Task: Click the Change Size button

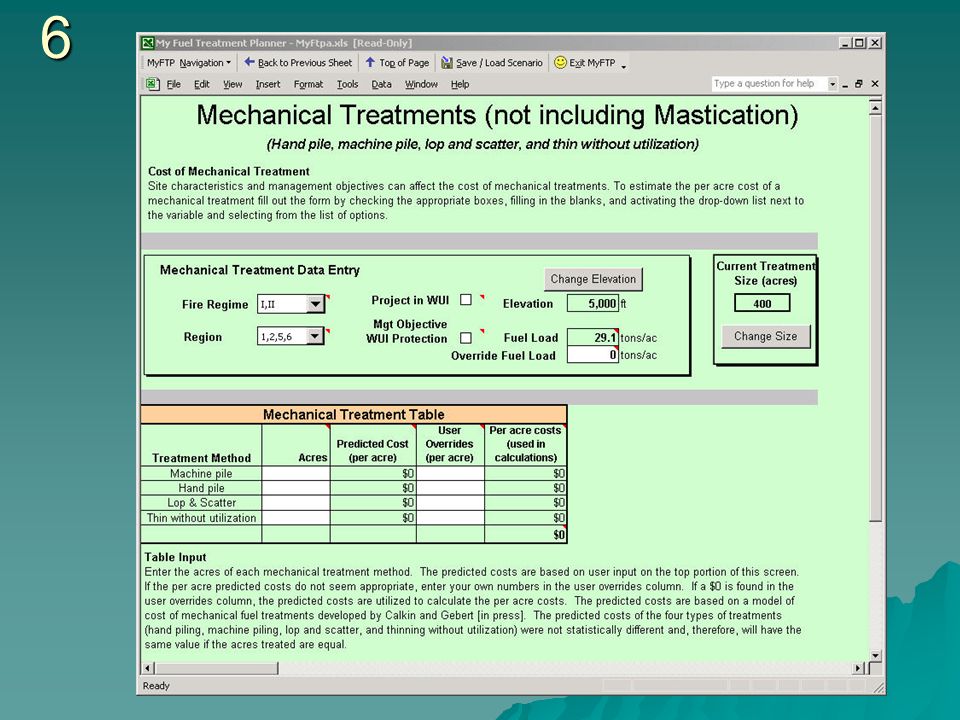Action: pos(765,336)
